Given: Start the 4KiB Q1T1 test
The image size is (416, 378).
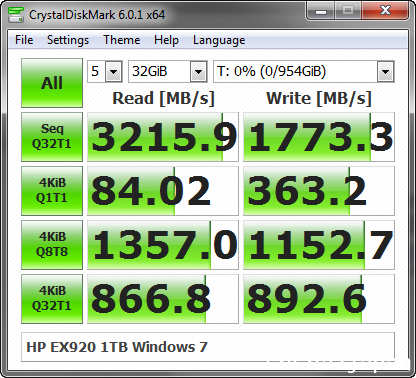Looking at the screenshot, I should (x=52, y=191).
